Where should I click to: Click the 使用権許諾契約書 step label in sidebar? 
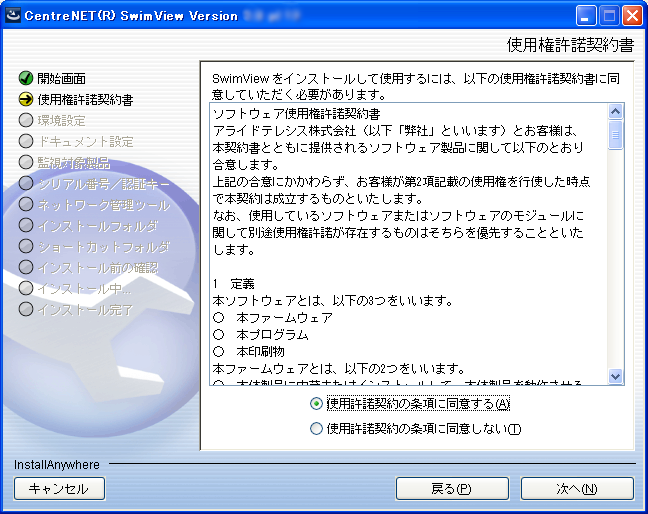[x=85, y=100]
